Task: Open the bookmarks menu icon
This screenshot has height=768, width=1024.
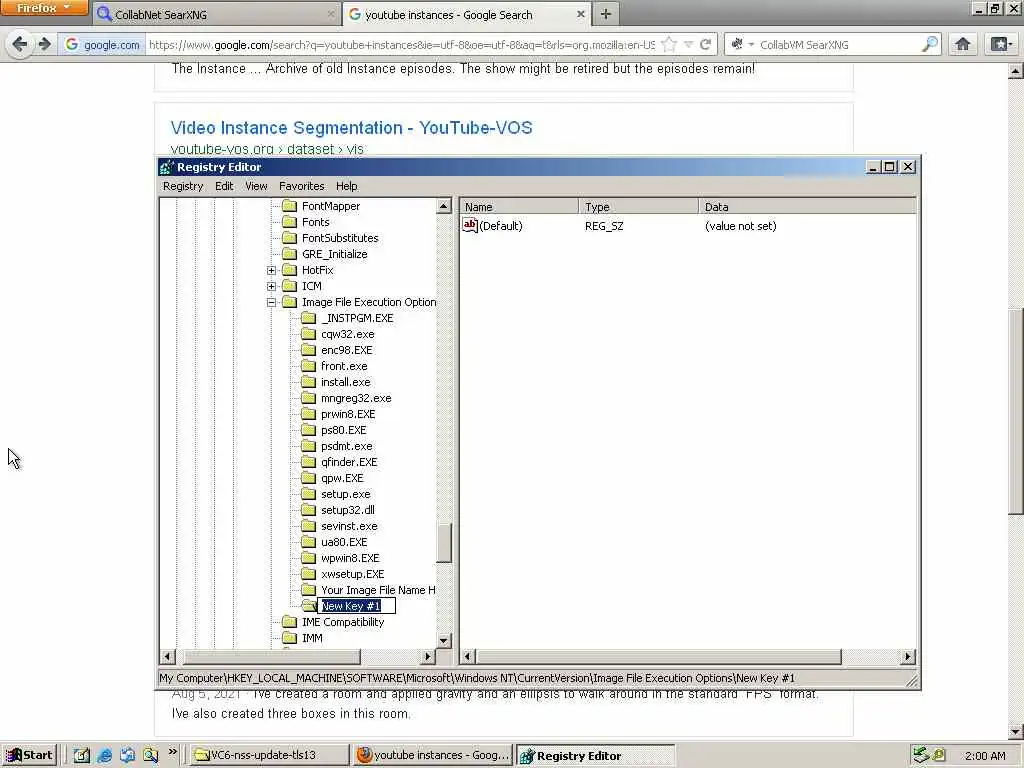Action: pyautogui.click(x=1001, y=44)
